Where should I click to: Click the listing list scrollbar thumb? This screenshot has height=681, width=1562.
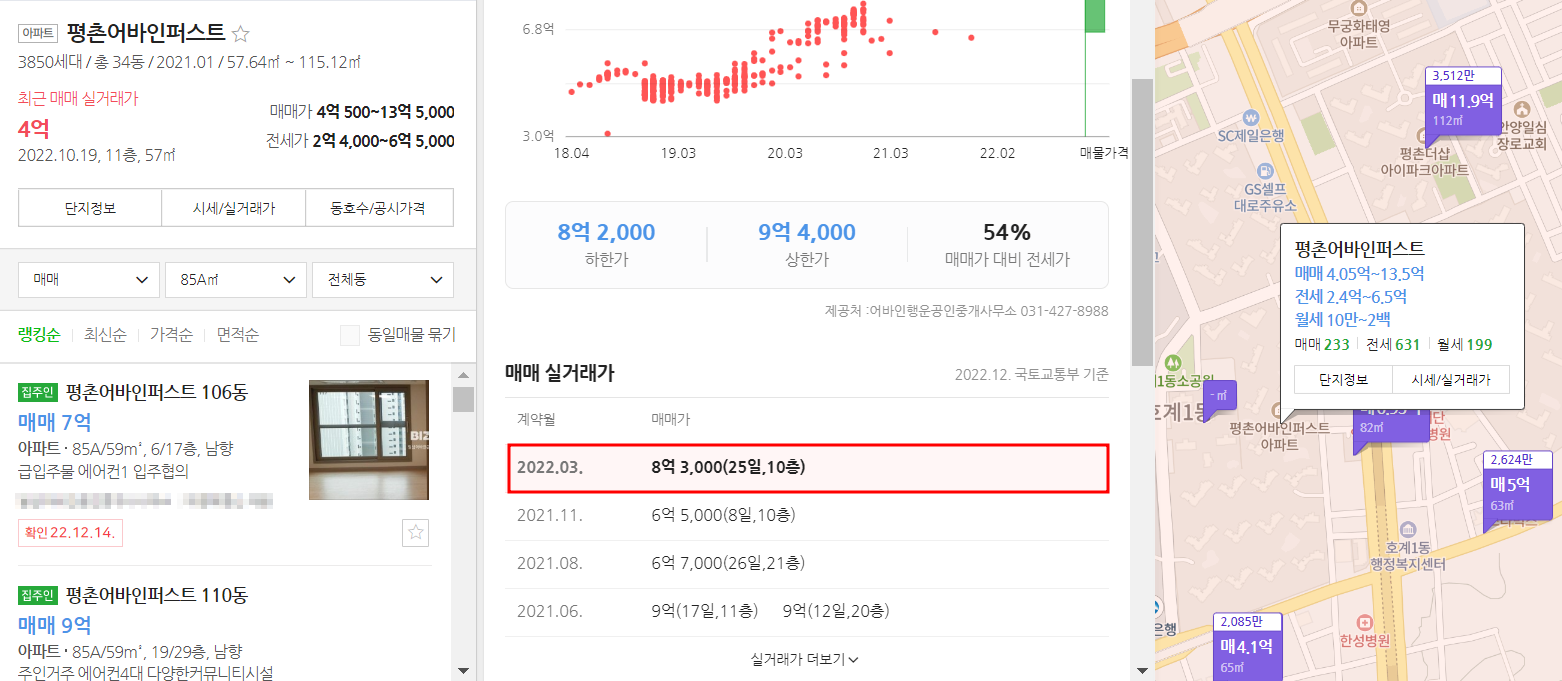tap(462, 400)
